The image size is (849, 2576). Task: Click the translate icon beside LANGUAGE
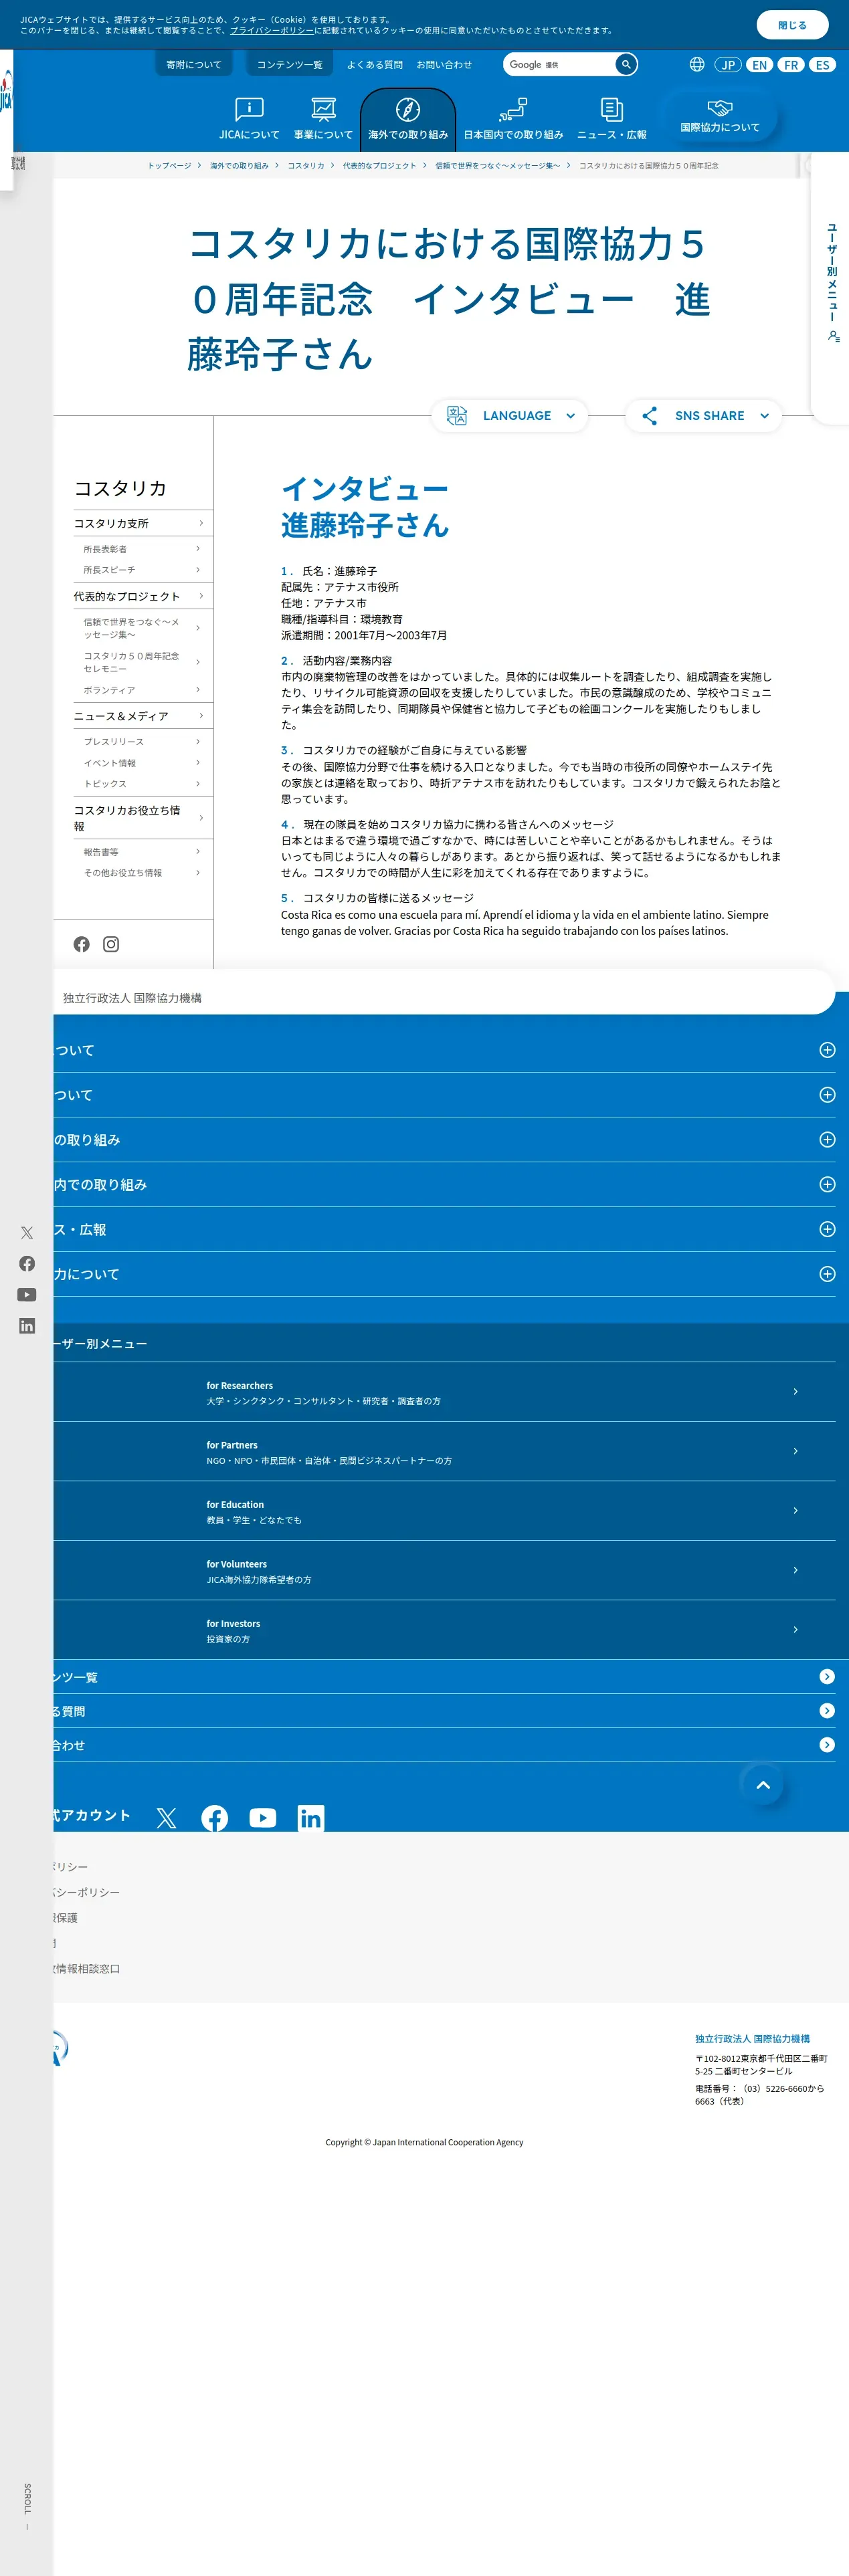pyautogui.click(x=457, y=416)
